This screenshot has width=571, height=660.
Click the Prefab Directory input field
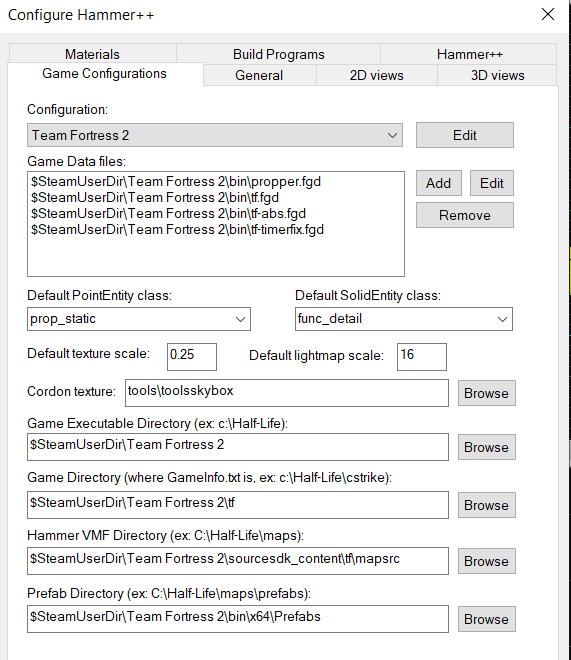(238, 619)
